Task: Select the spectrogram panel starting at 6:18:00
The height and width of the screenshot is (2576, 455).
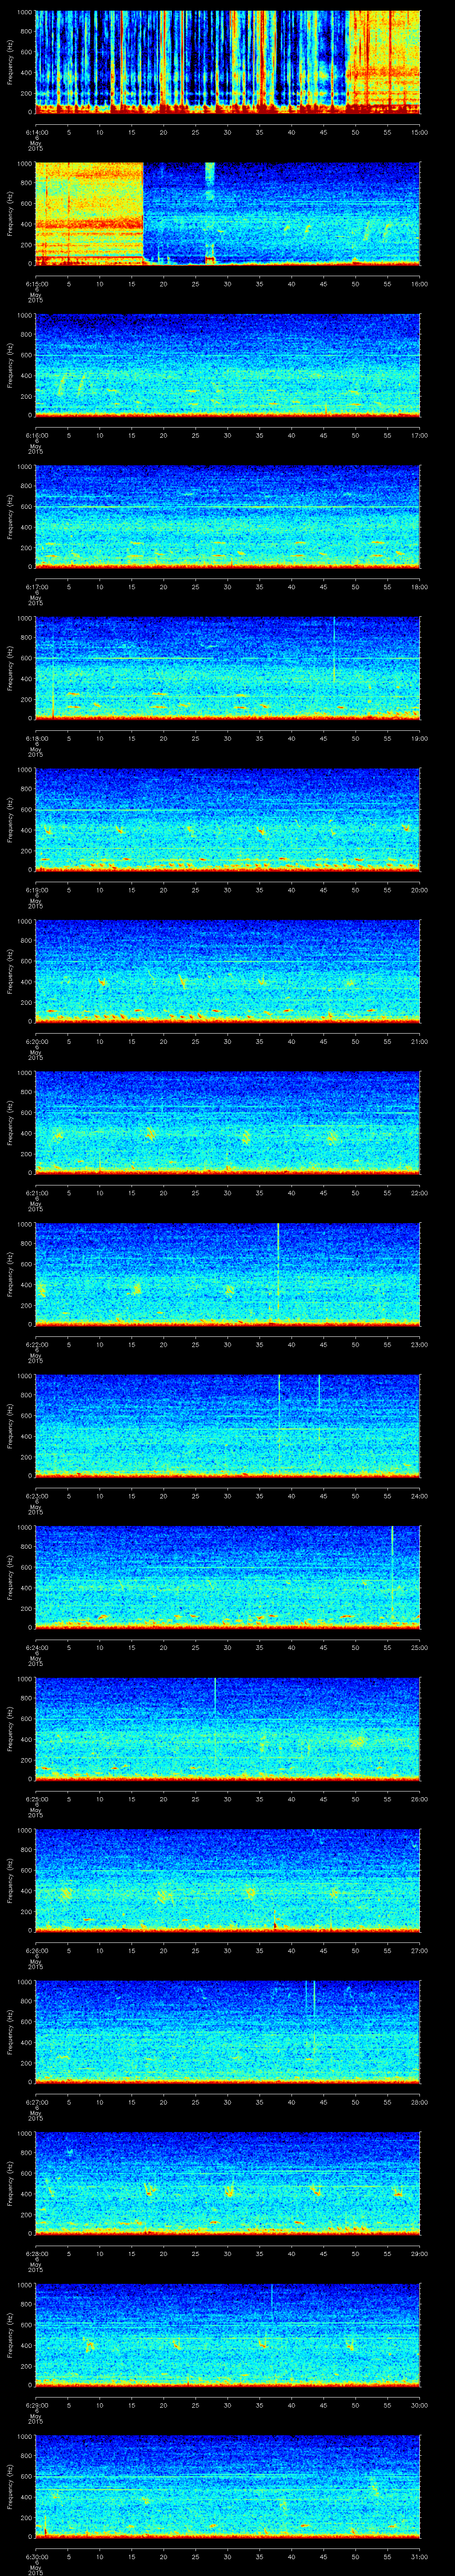Action: coord(228,668)
